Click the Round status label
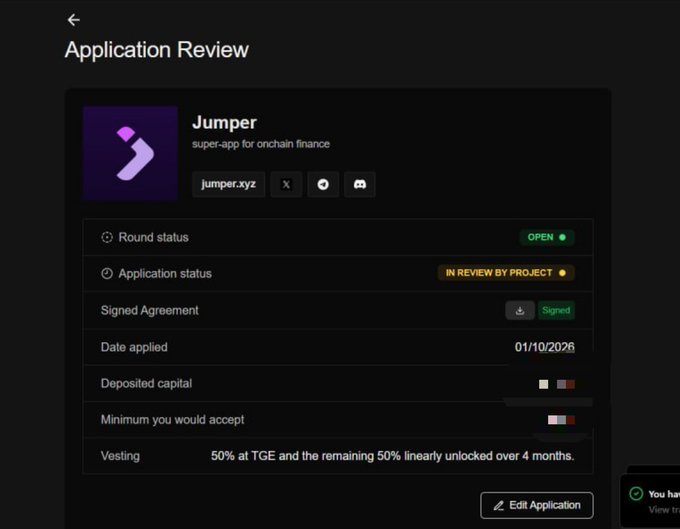680x529 pixels. (154, 237)
